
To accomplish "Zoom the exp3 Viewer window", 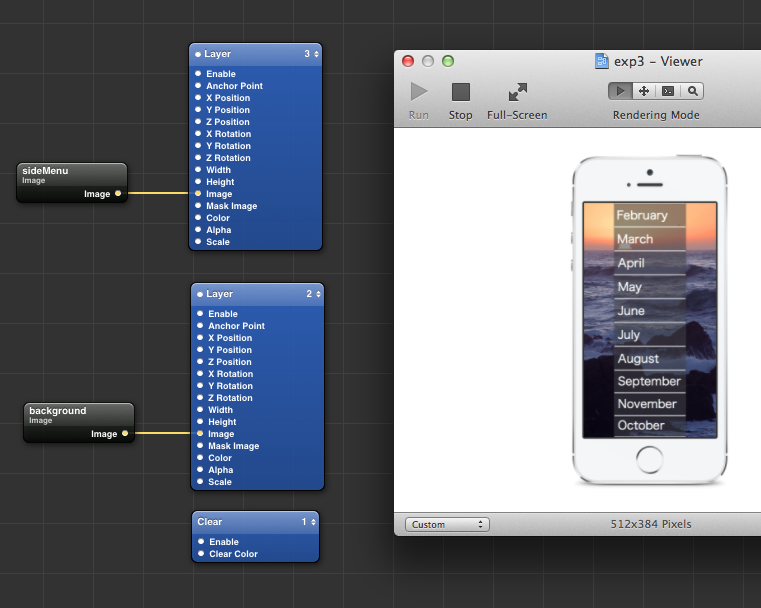I will (x=448, y=61).
